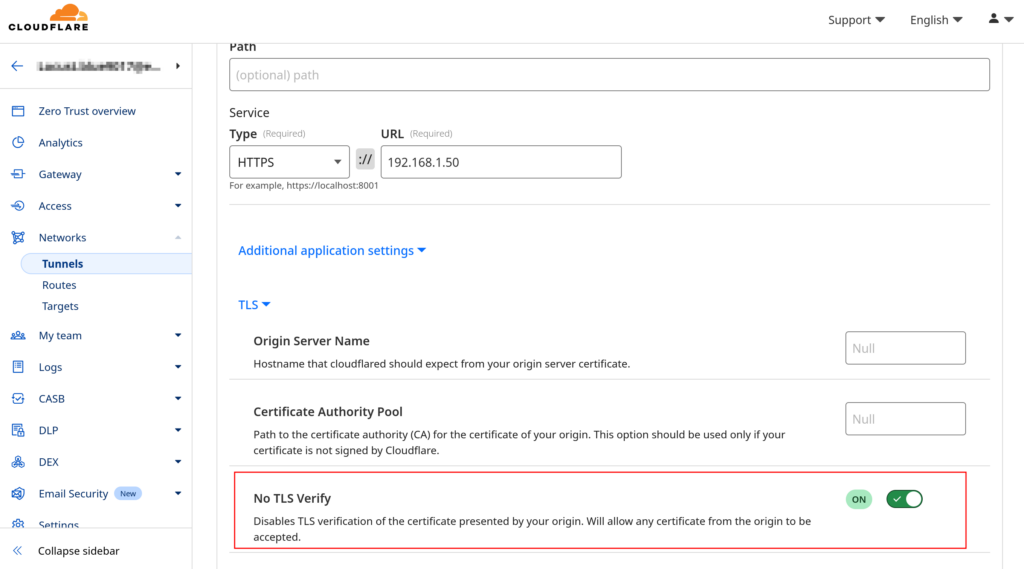The height and width of the screenshot is (569, 1024).
Task: Collapse the TLS settings section
Action: [x=254, y=304]
